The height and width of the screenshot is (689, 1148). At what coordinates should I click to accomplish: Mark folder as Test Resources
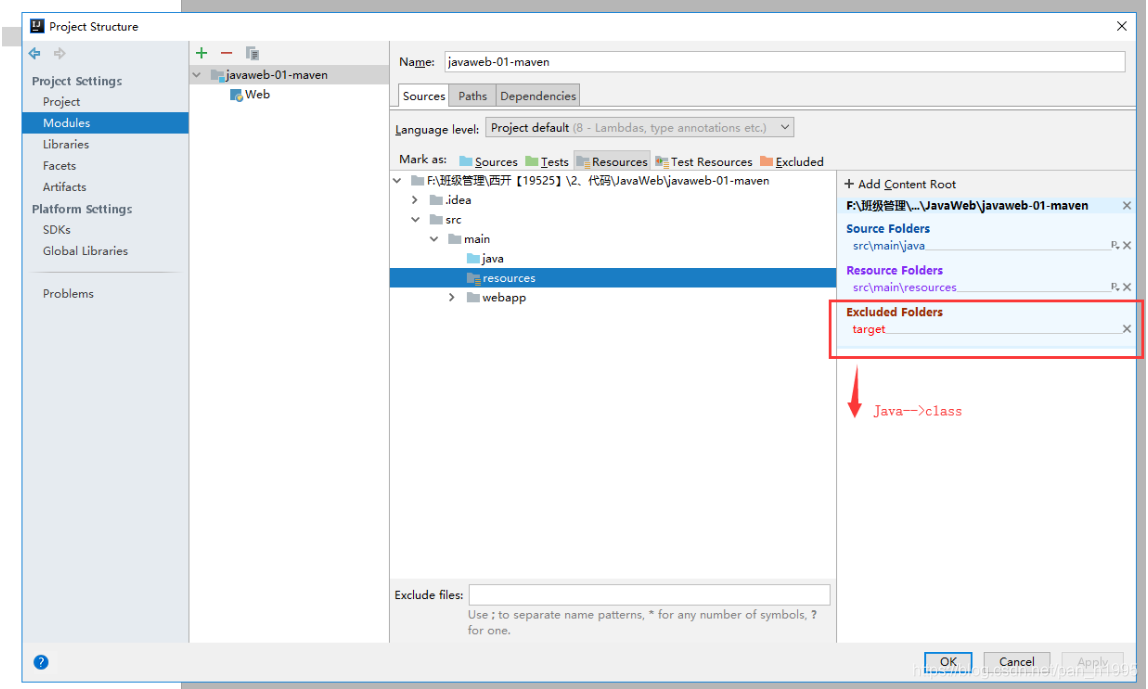click(704, 162)
